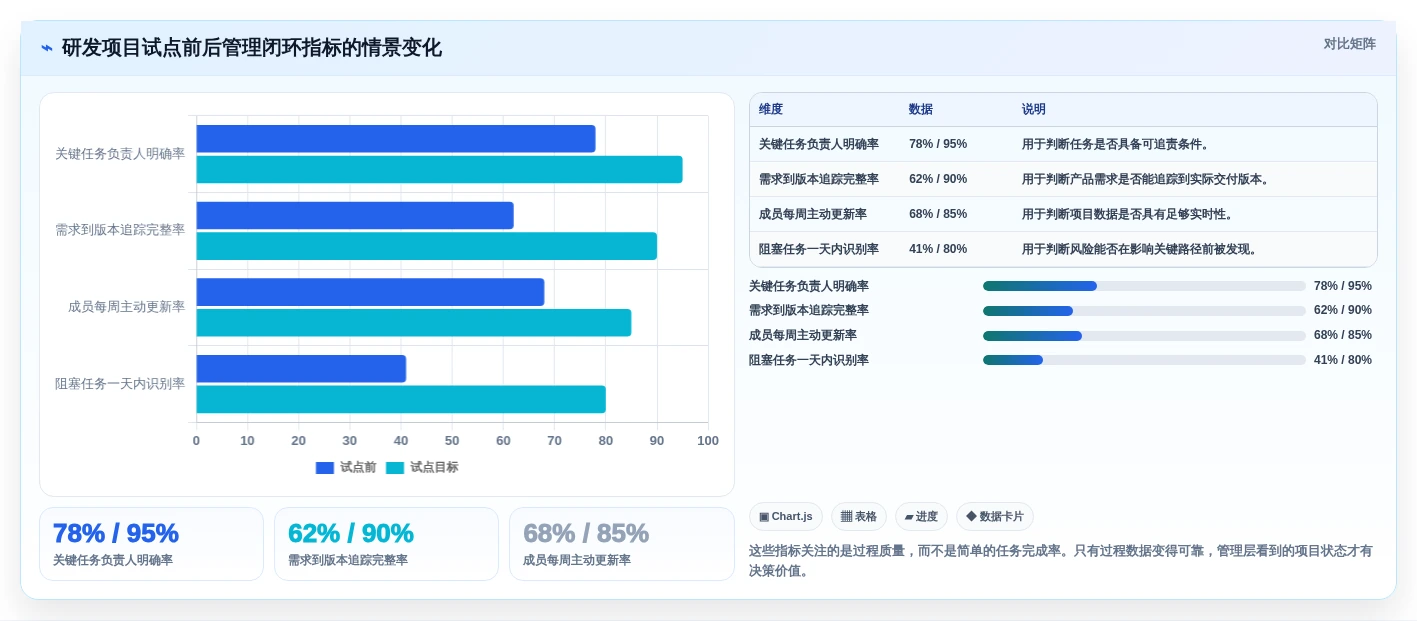Open the 68% / 85% data card

[x=622, y=544]
